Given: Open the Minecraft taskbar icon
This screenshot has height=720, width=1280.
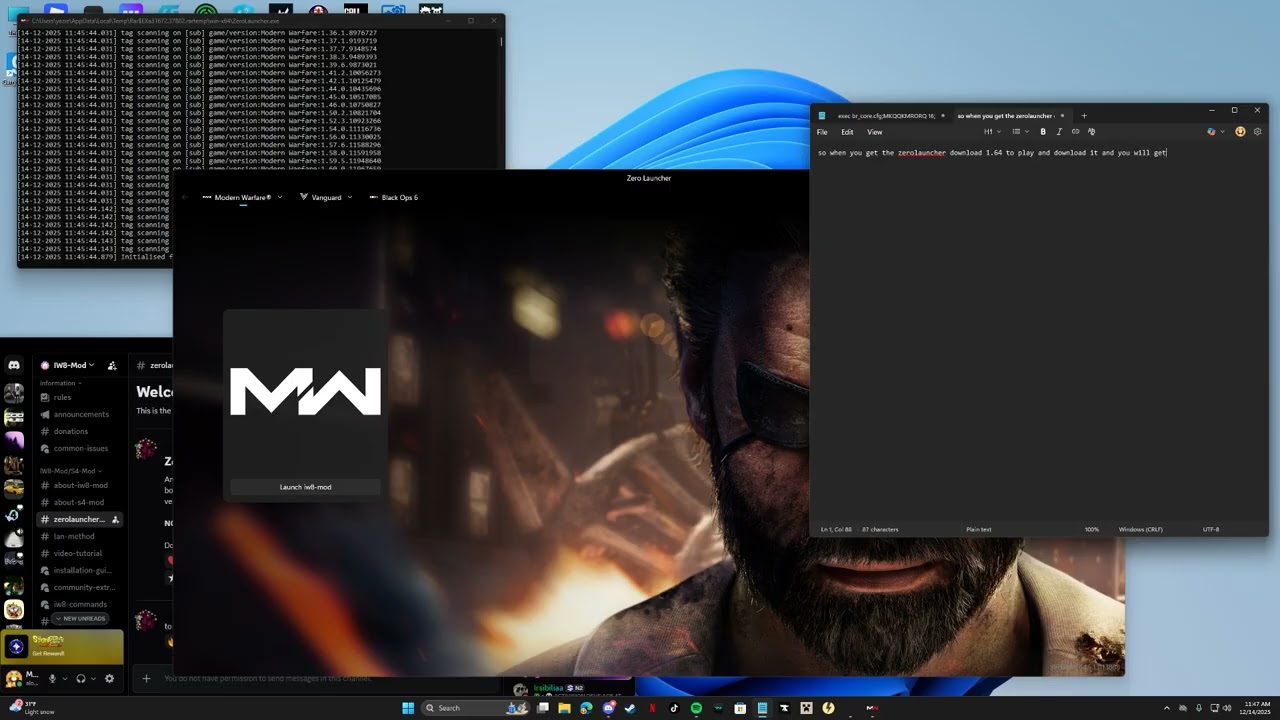Looking at the screenshot, I should click(806, 708).
